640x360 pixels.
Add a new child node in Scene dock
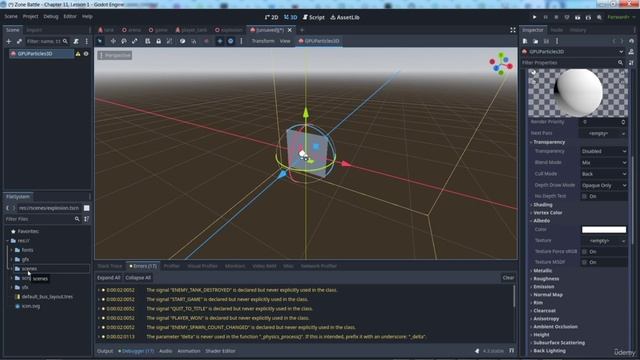[9, 41]
